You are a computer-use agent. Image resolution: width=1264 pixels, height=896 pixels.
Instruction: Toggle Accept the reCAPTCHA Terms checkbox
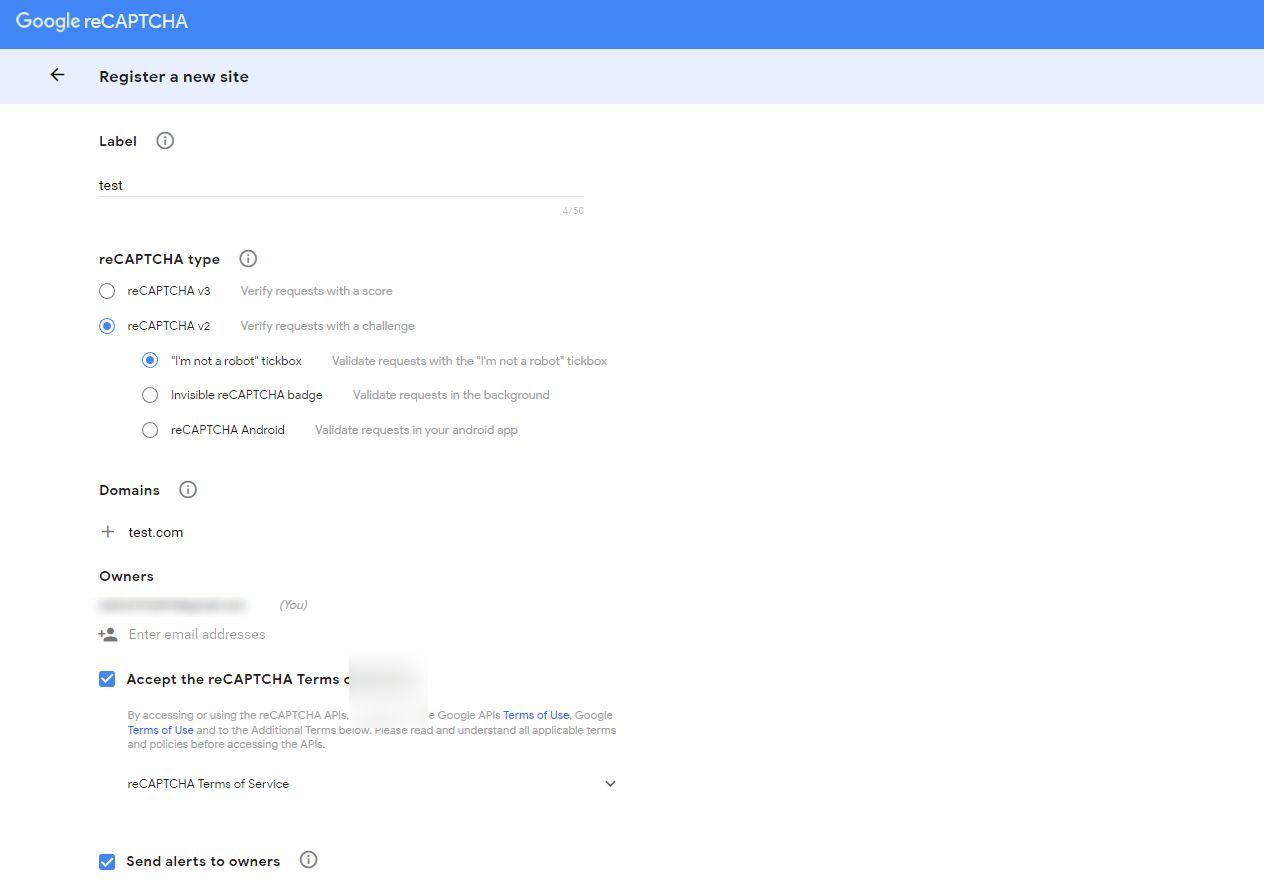(107, 679)
